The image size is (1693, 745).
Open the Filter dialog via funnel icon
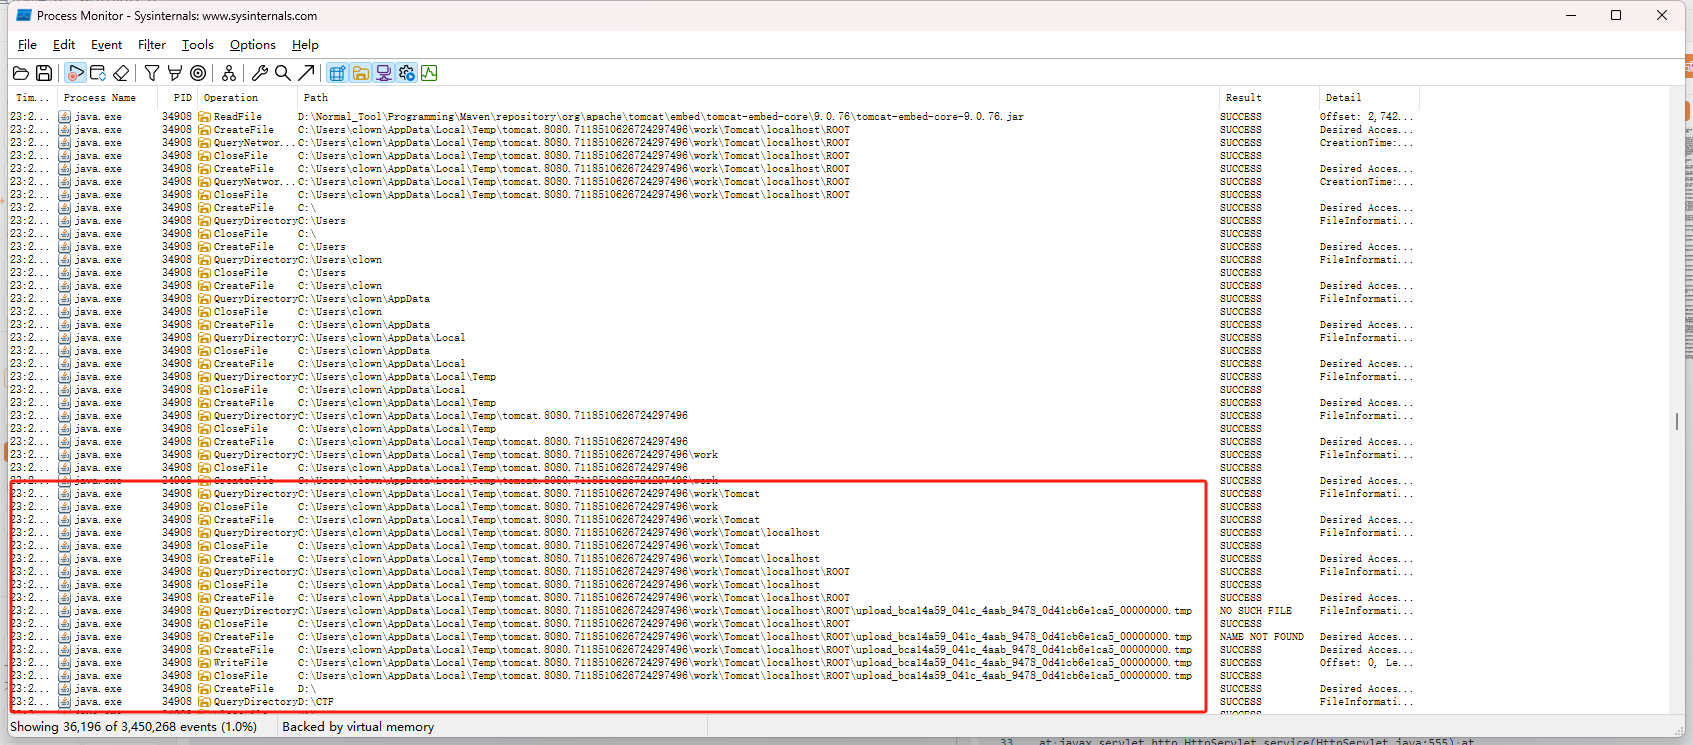(152, 73)
